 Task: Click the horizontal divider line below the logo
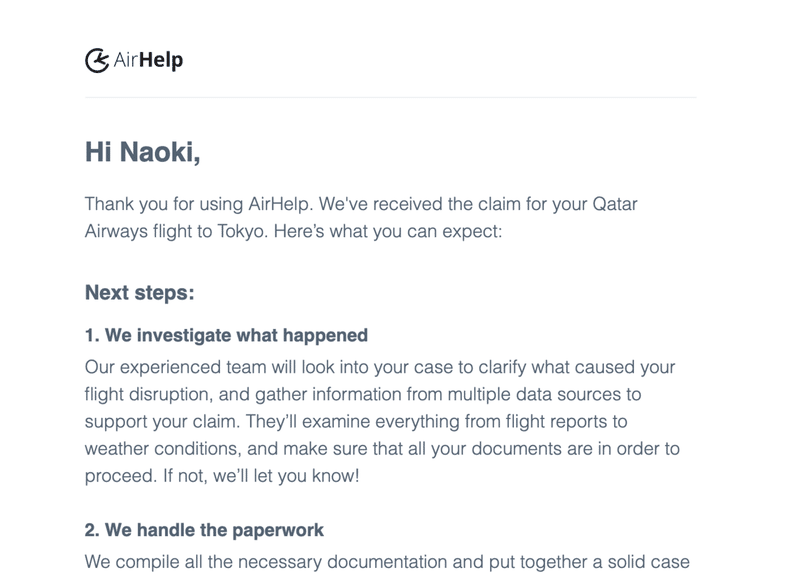(390, 97)
